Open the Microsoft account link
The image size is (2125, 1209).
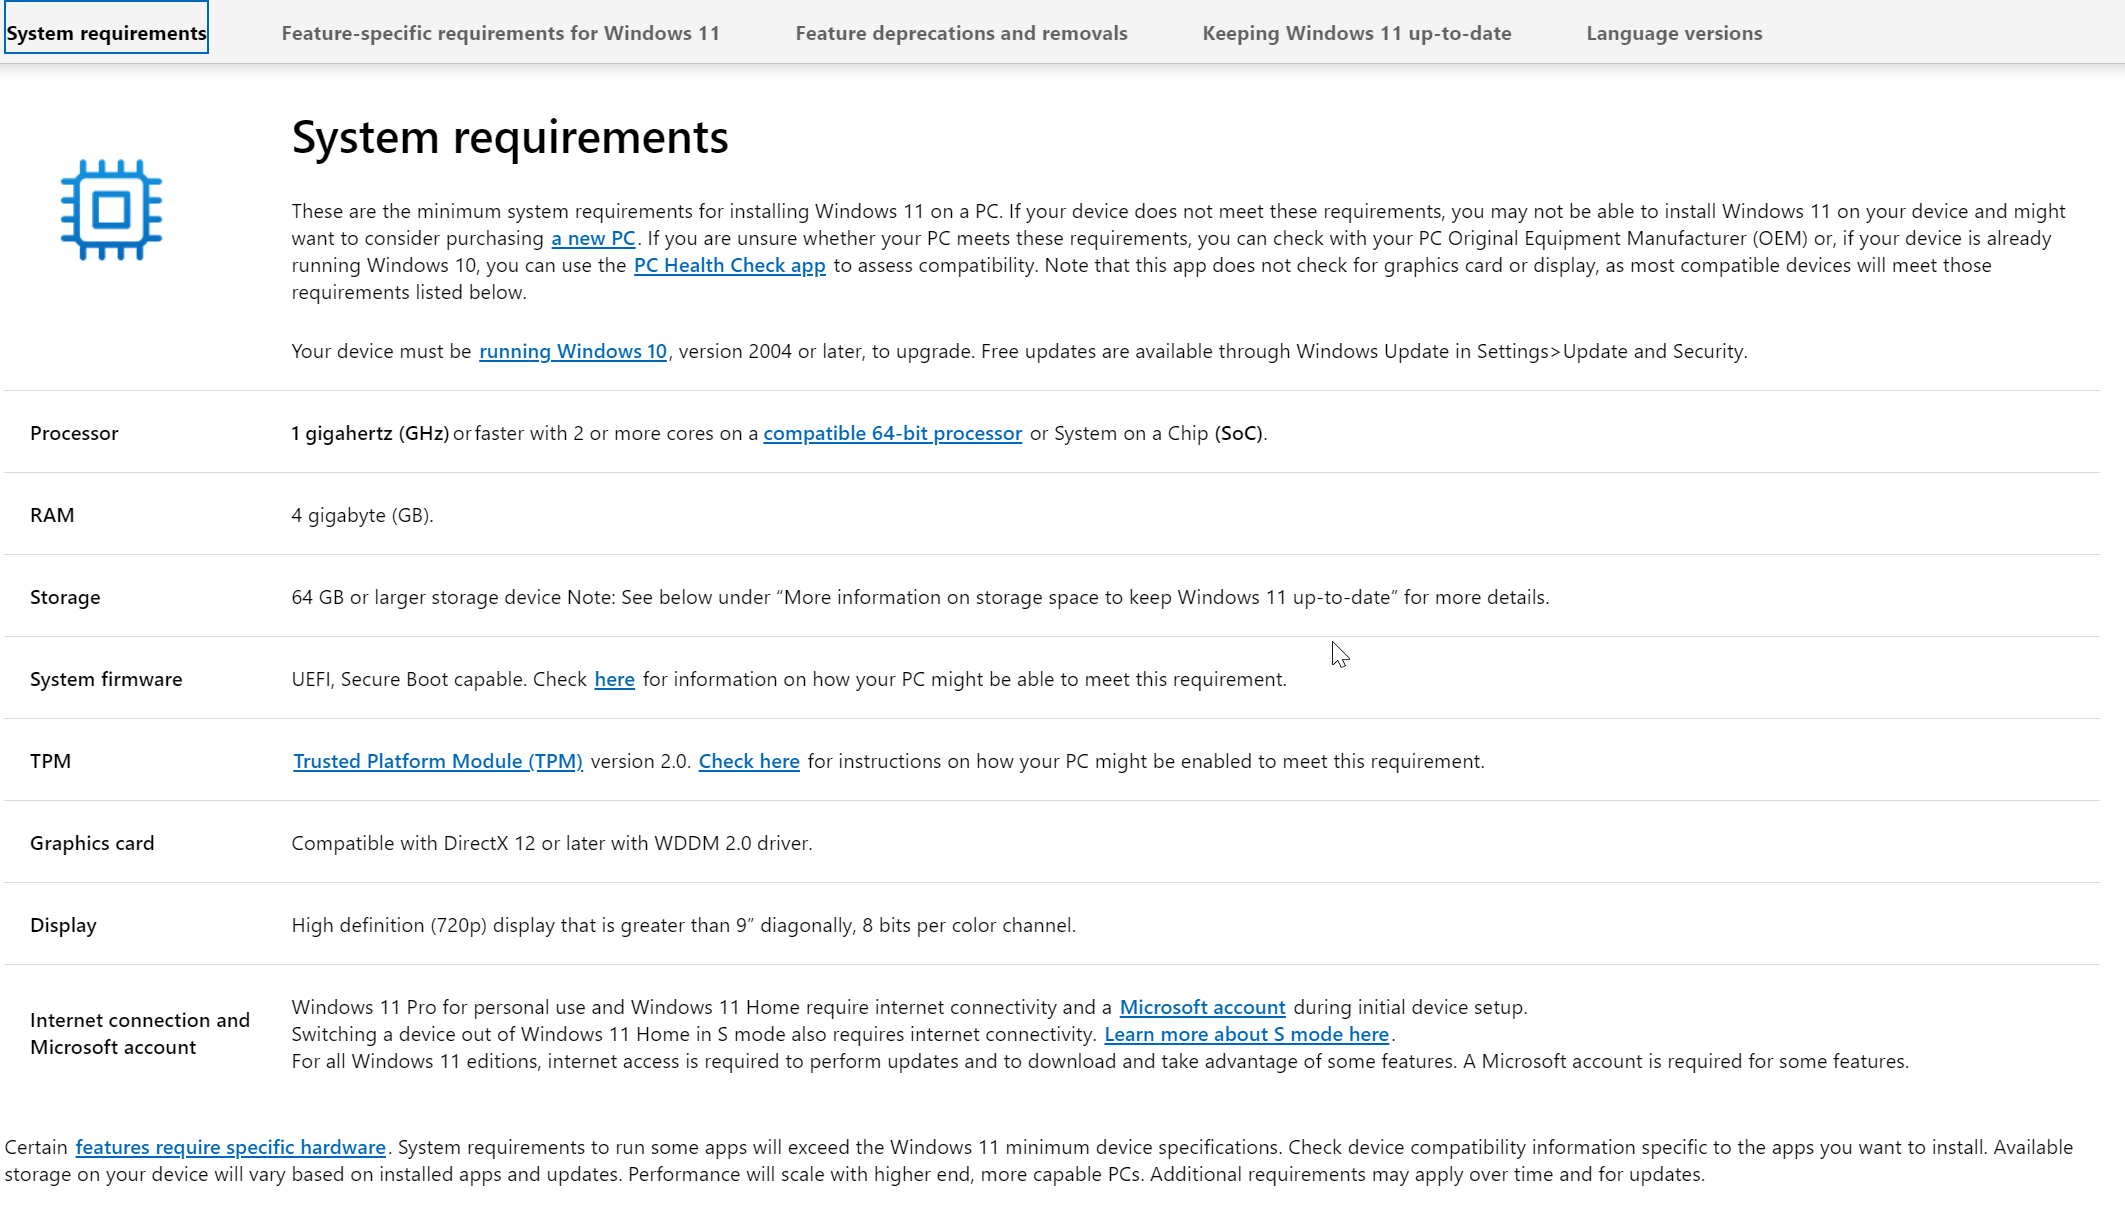pyautogui.click(x=1201, y=1008)
